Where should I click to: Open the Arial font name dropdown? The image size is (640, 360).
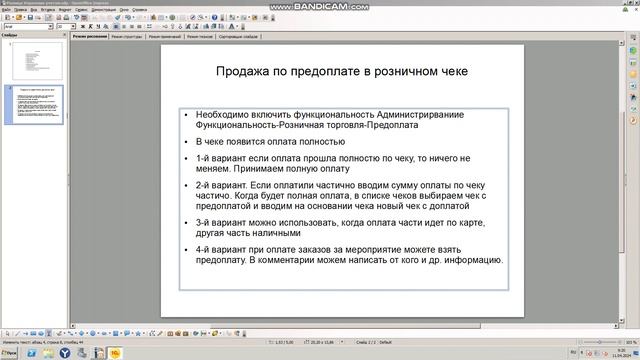point(50,27)
